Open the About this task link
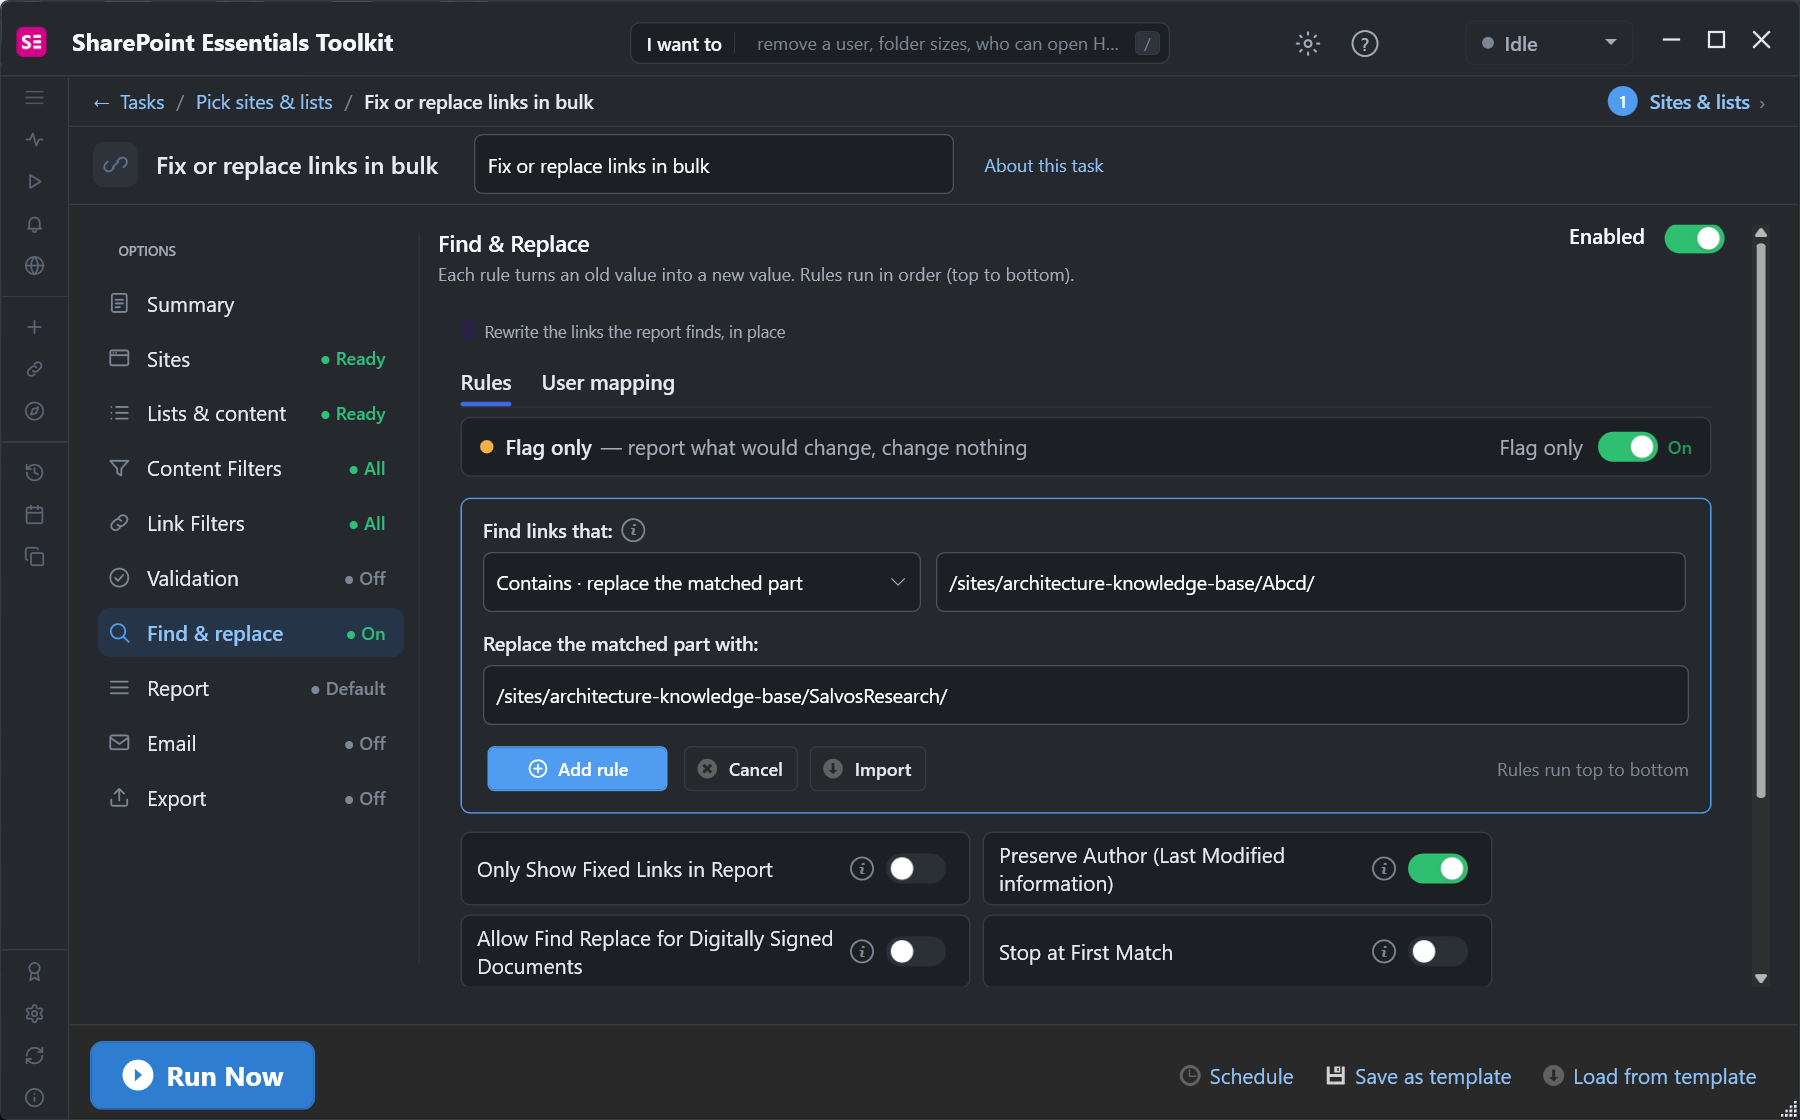Screen dimensions: 1800x1120 click(x=1043, y=166)
